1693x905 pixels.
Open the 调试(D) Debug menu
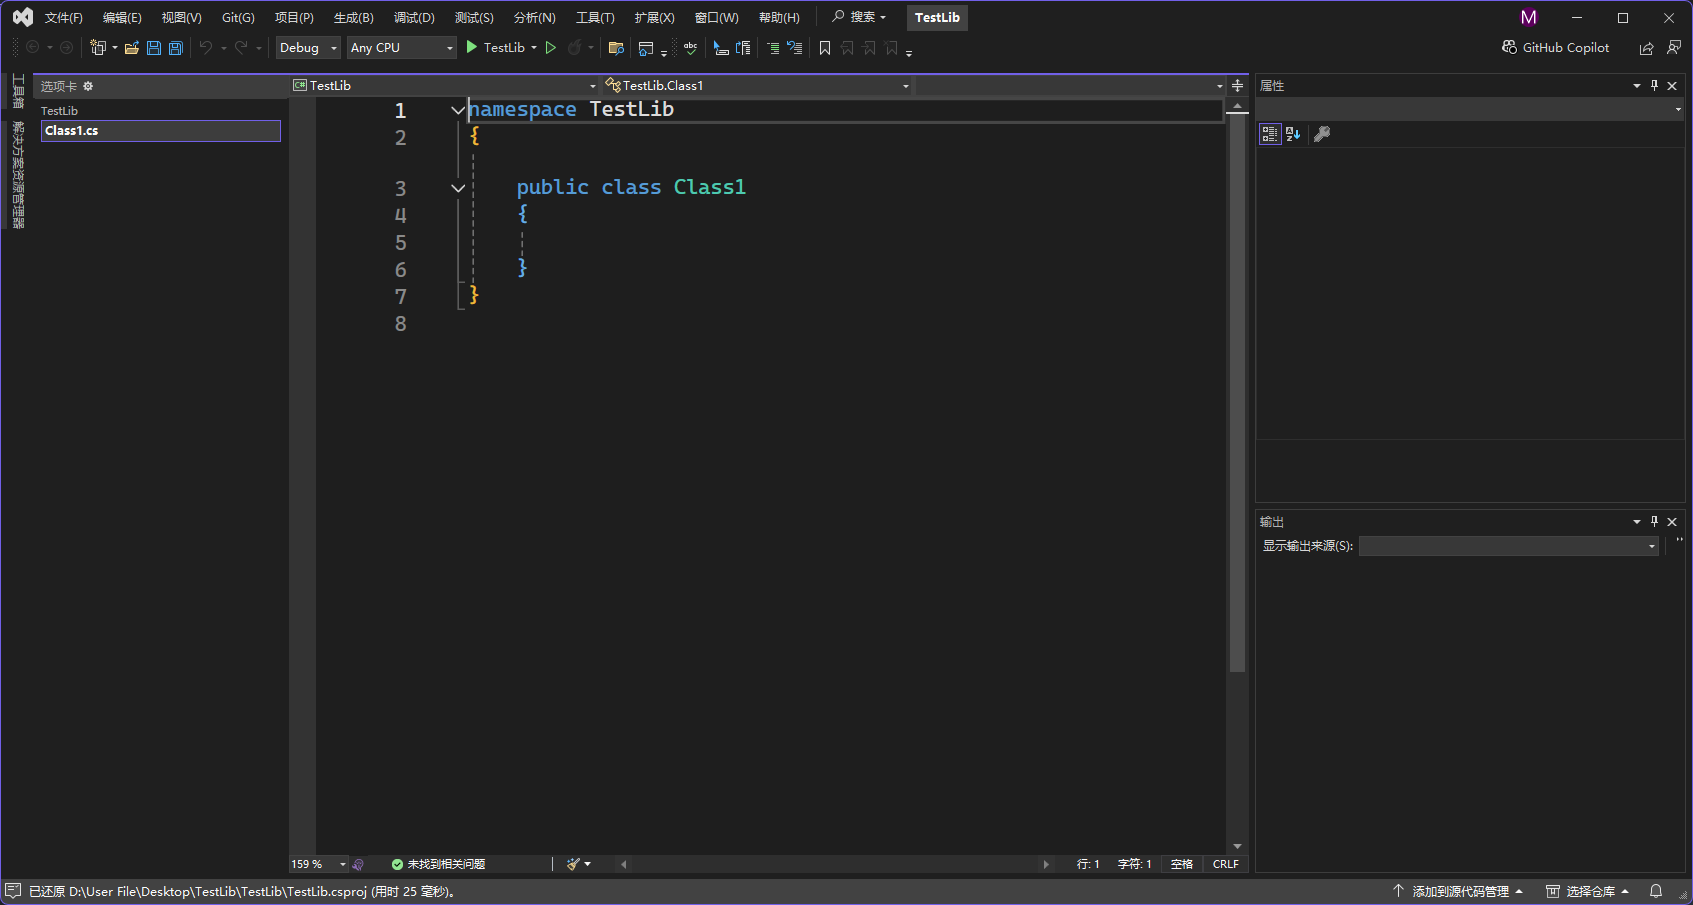[x=414, y=18]
